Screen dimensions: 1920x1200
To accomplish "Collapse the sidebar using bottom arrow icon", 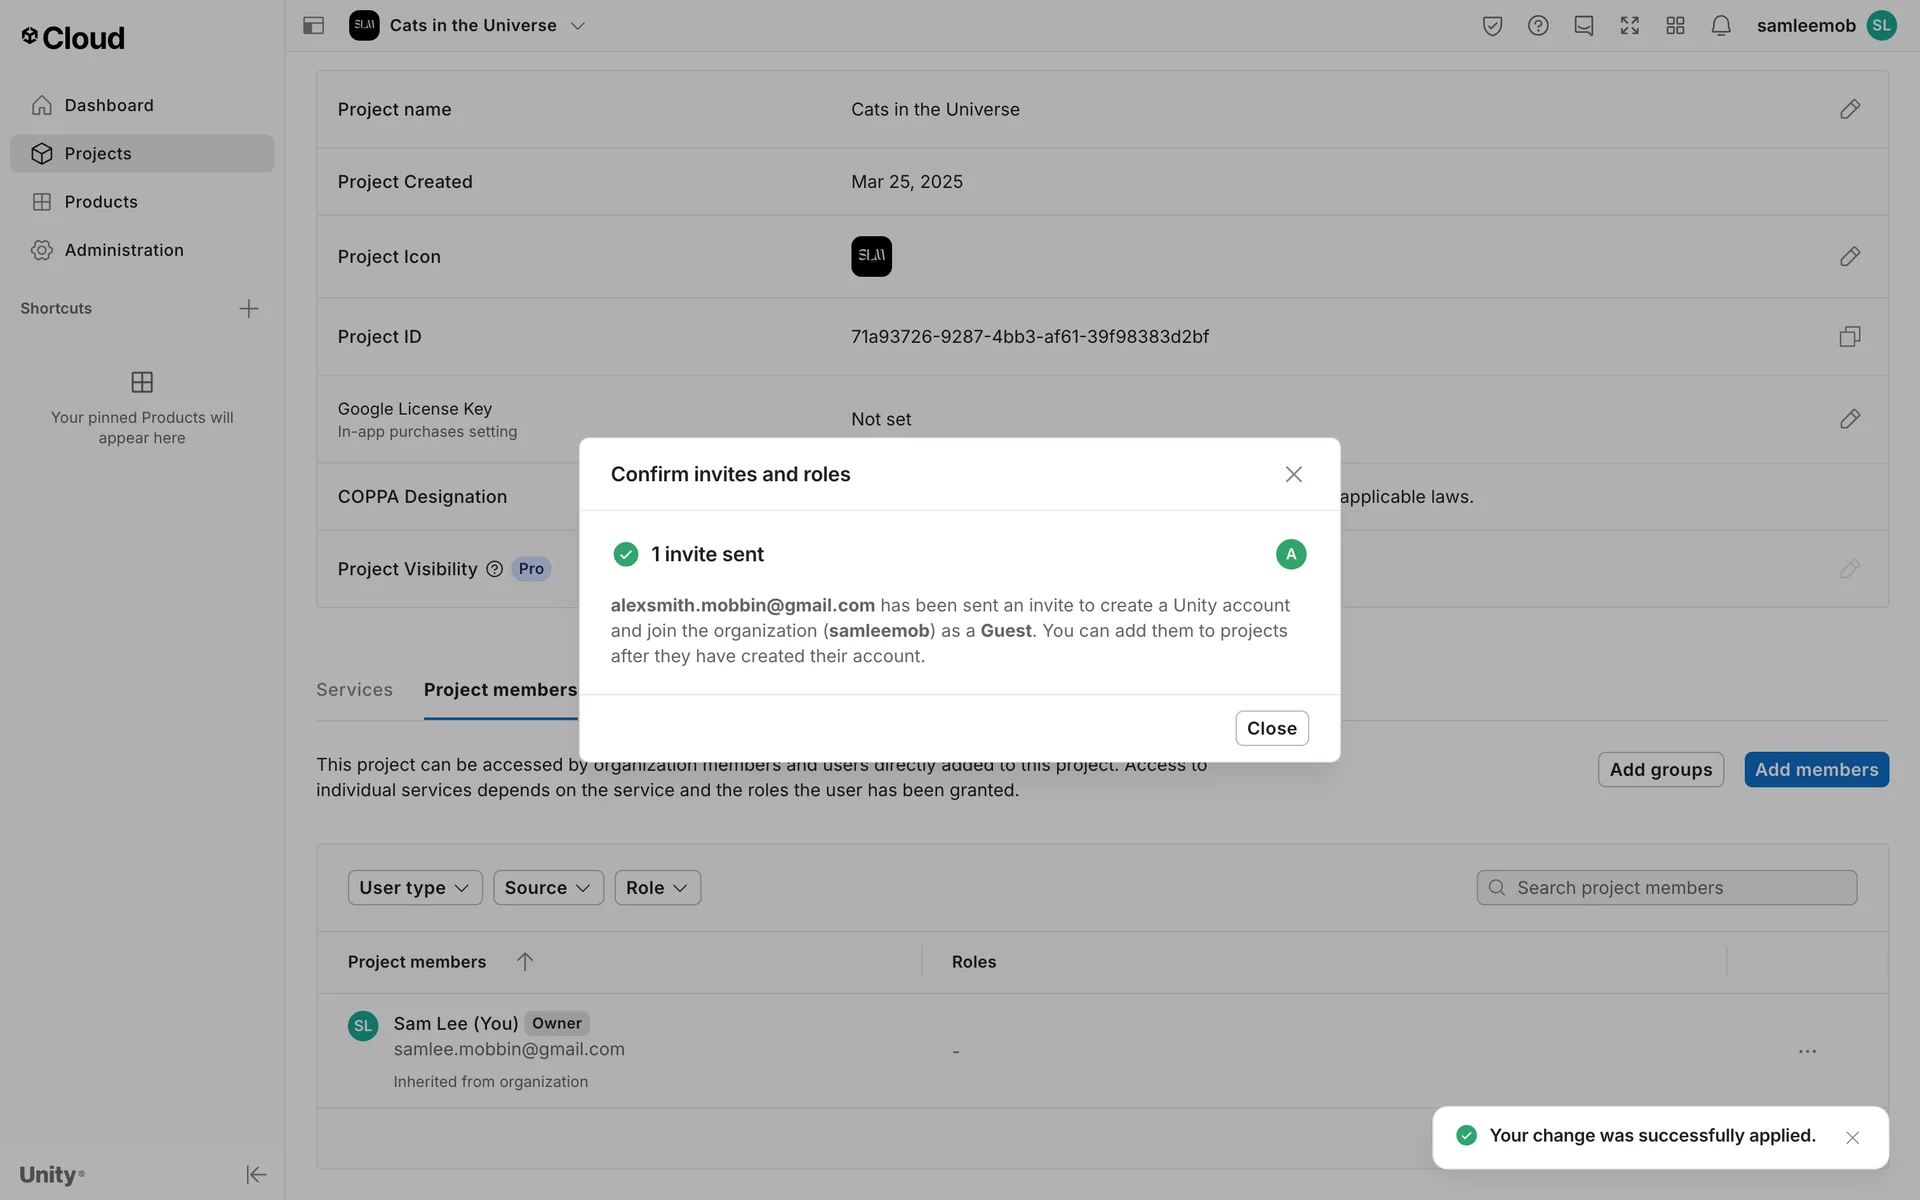I will 256,1174.
